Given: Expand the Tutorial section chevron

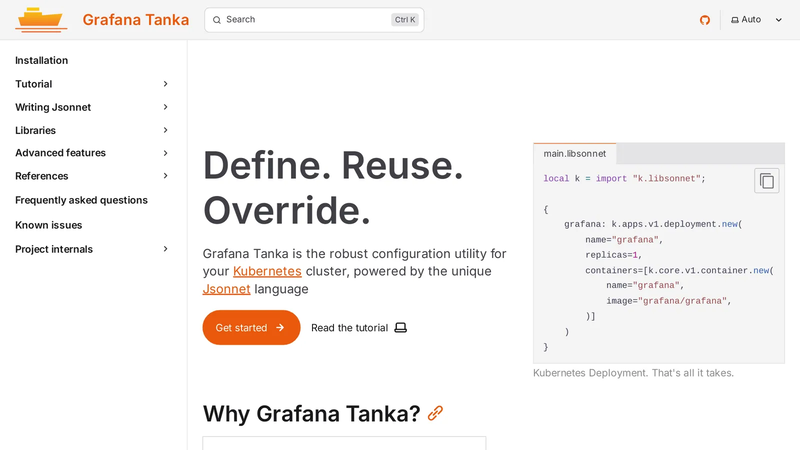Looking at the screenshot, I should (165, 84).
